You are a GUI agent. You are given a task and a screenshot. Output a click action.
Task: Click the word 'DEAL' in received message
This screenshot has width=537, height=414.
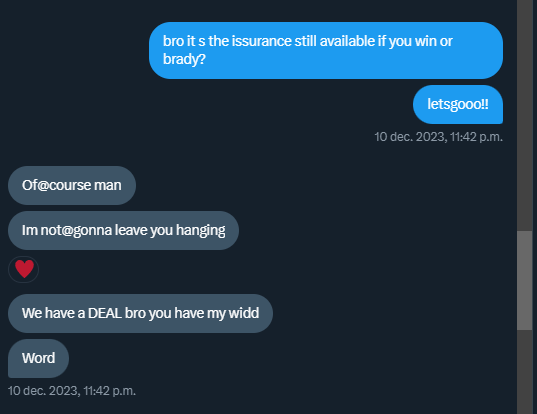click(x=104, y=313)
